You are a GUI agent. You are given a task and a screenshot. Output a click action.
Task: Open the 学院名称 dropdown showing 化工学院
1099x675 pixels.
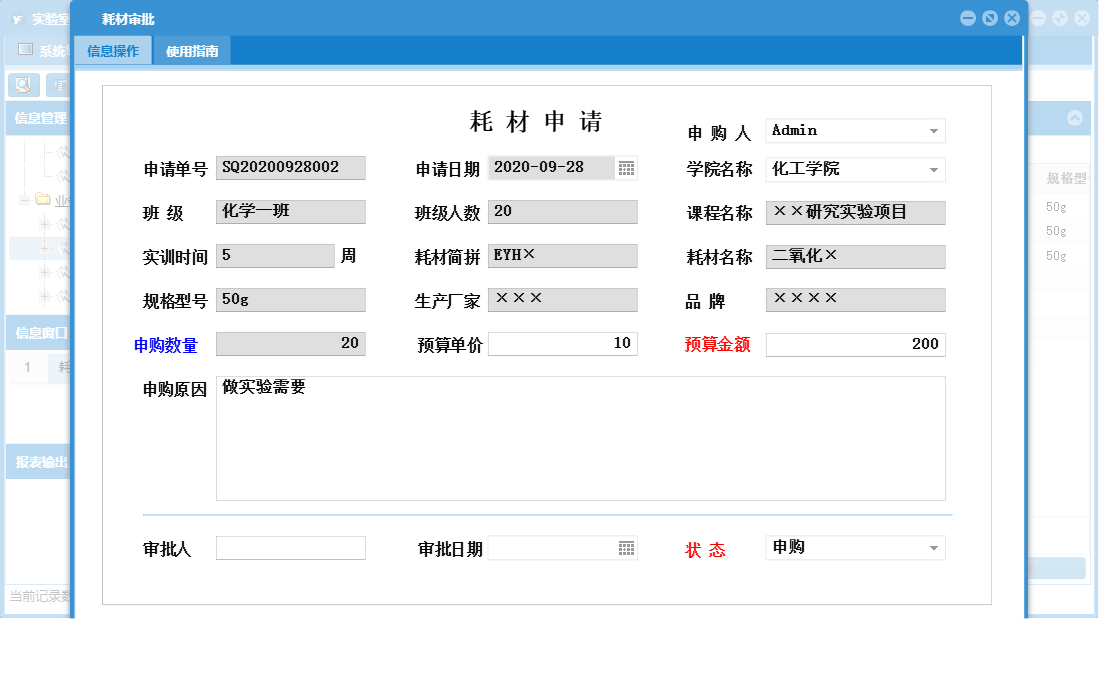pos(933,169)
